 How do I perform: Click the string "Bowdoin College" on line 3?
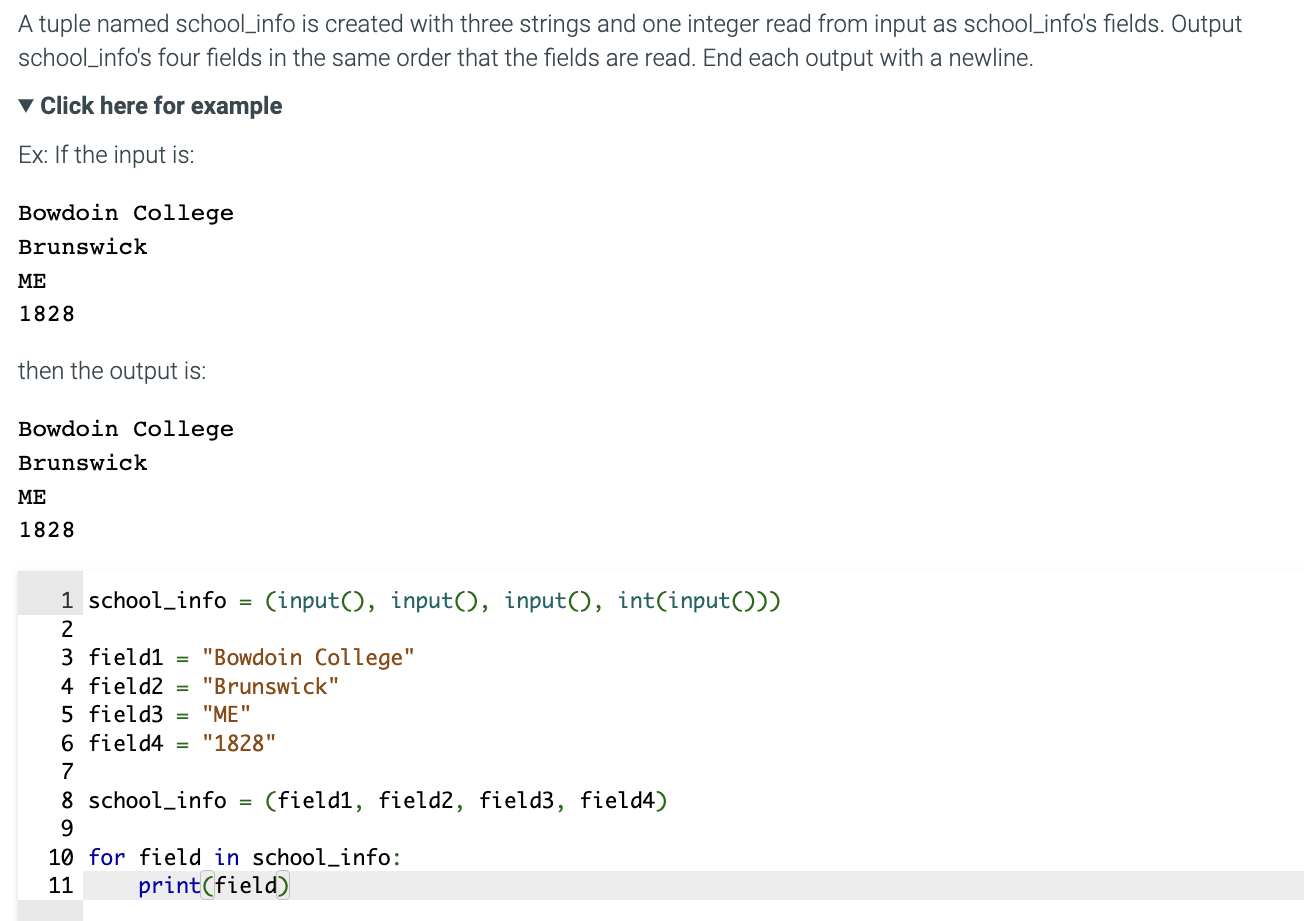tap(309, 657)
